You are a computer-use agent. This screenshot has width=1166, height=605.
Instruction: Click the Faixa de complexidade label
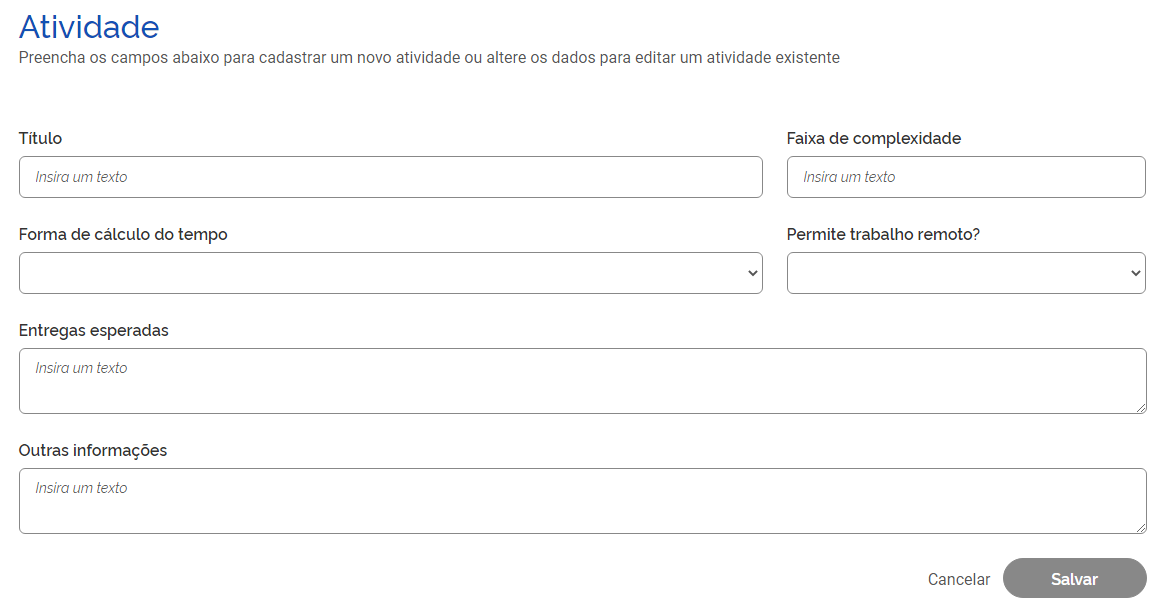coord(873,138)
